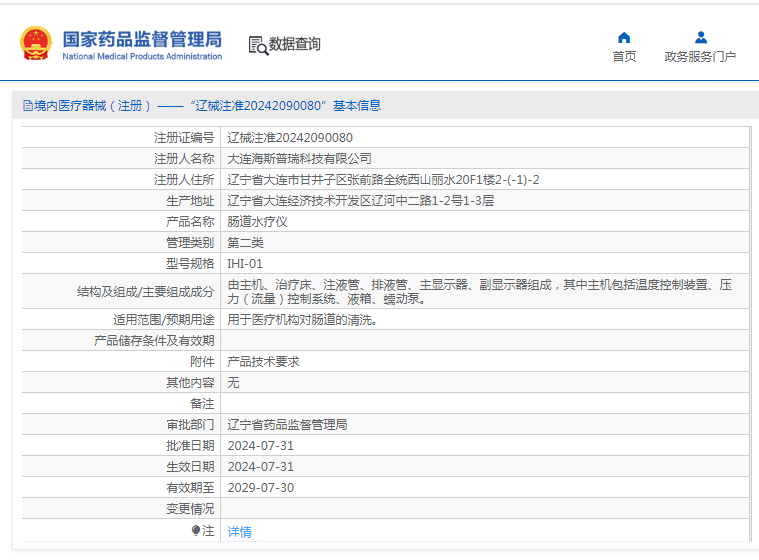This screenshot has height=560, width=759.
Task: Select product name 肠道水疗仪
Action: pos(258,222)
